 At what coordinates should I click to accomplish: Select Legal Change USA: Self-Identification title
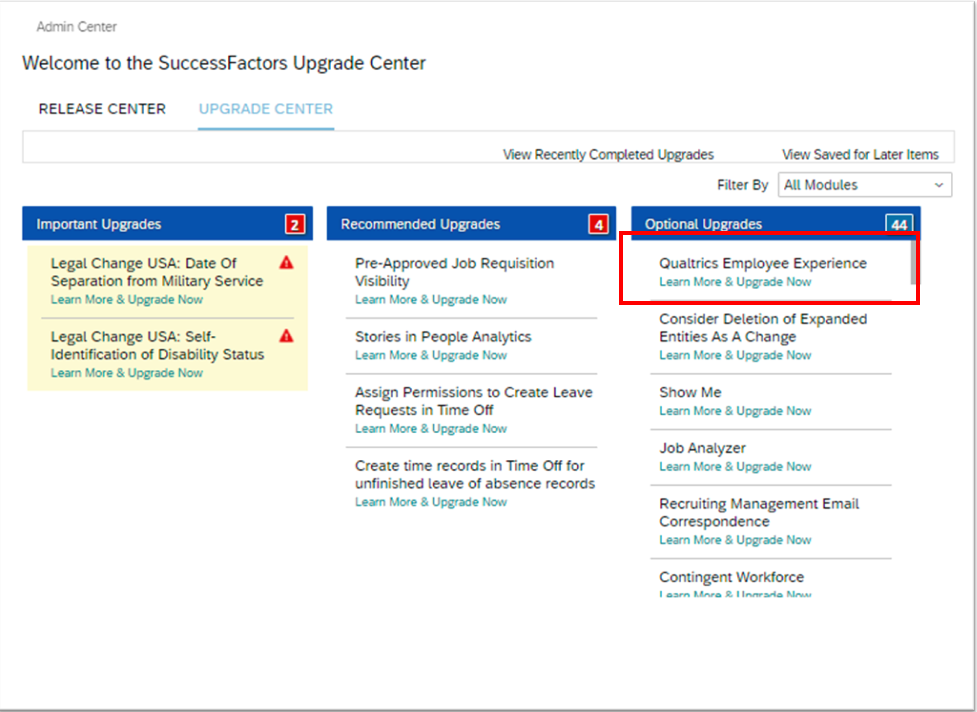(157, 346)
